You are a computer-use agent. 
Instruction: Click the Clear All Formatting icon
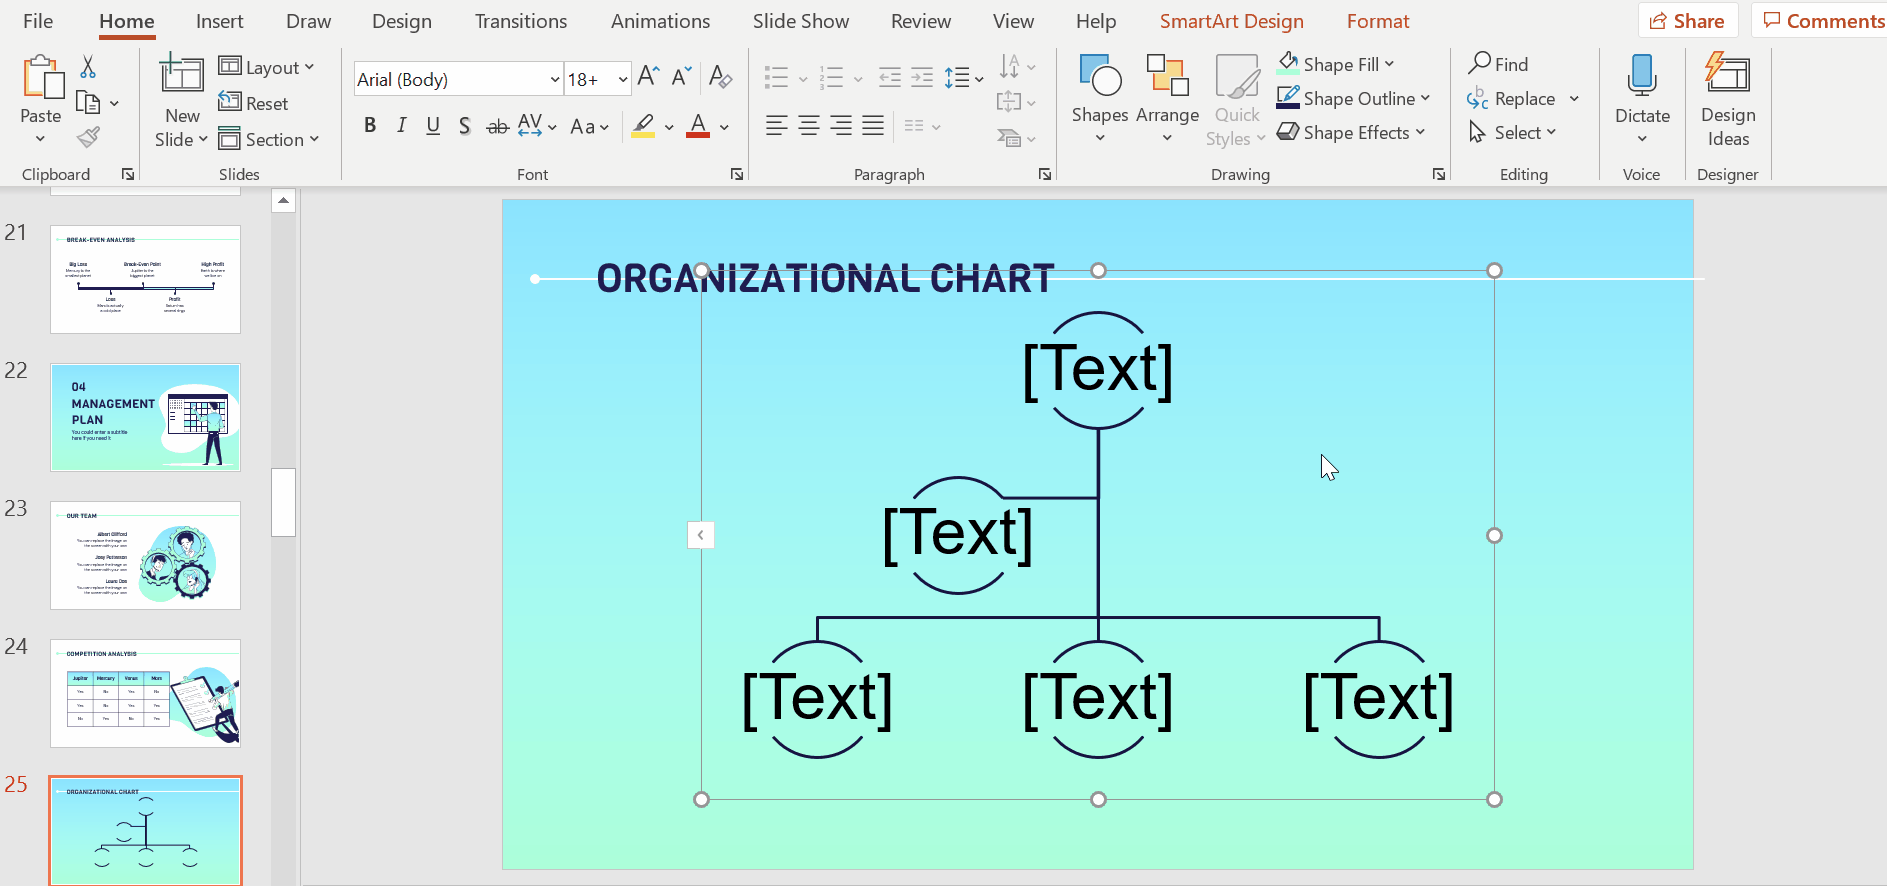pyautogui.click(x=720, y=77)
